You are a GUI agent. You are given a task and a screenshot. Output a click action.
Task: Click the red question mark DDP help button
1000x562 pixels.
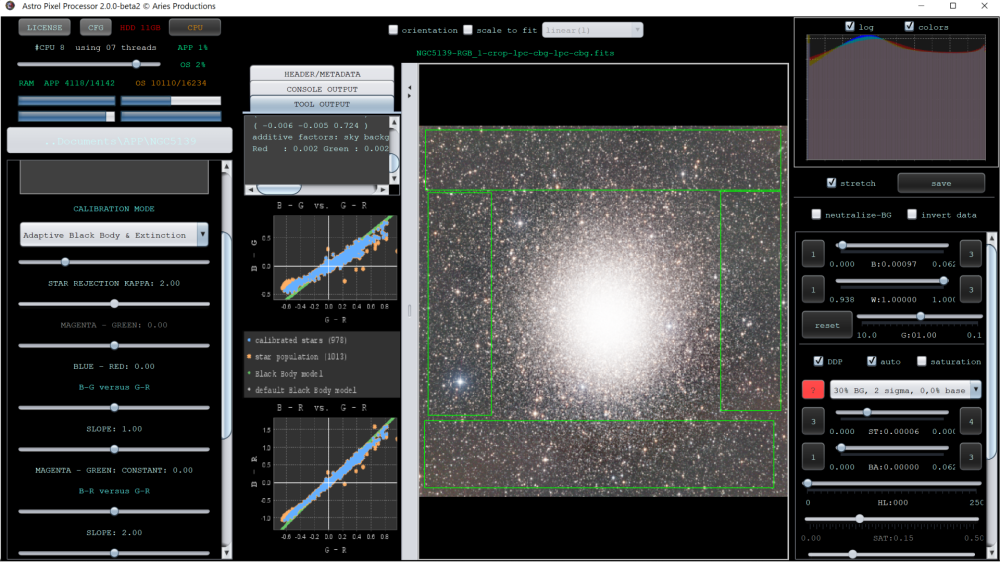pyautogui.click(x=812, y=390)
